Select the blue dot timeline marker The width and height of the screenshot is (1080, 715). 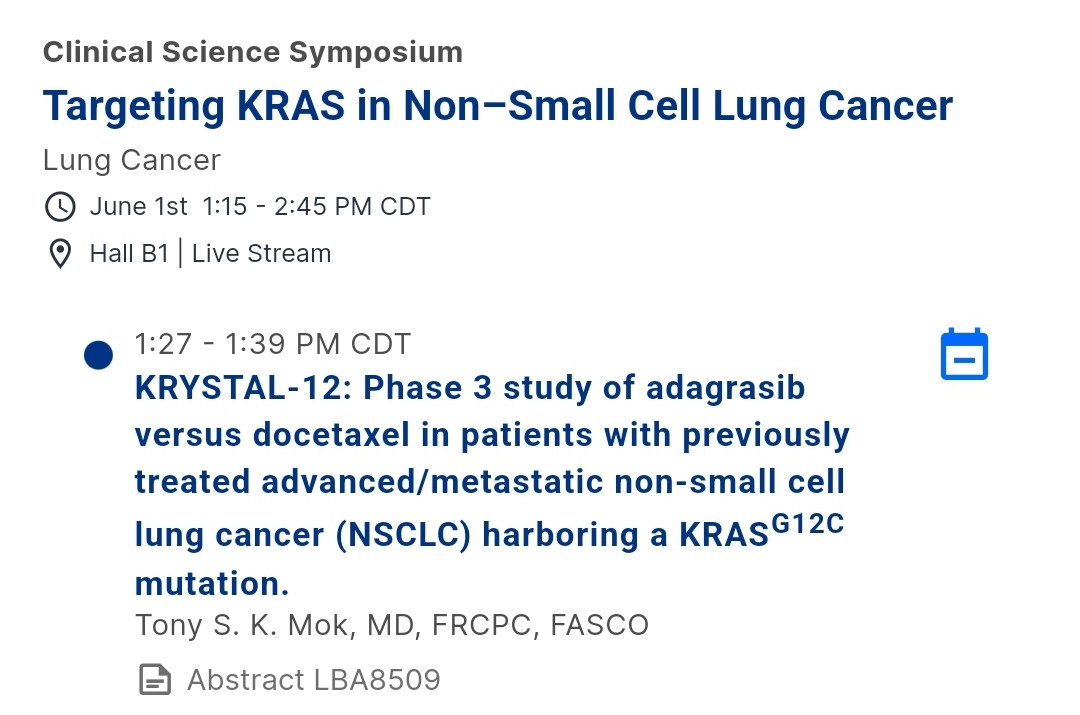point(98,355)
